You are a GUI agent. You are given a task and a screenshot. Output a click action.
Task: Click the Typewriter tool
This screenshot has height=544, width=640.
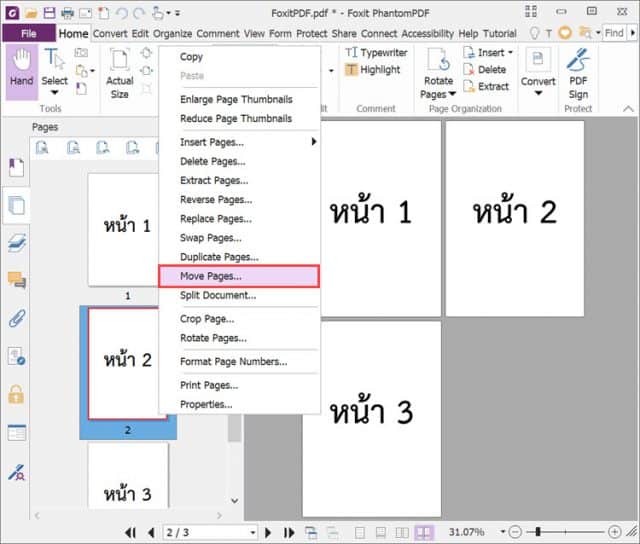pyautogui.click(x=376, y=52)
